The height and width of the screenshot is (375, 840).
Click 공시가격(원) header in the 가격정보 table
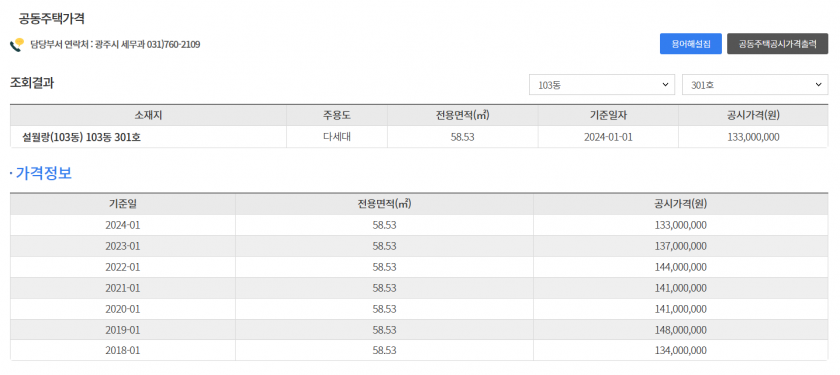click(x=680, y=204)
